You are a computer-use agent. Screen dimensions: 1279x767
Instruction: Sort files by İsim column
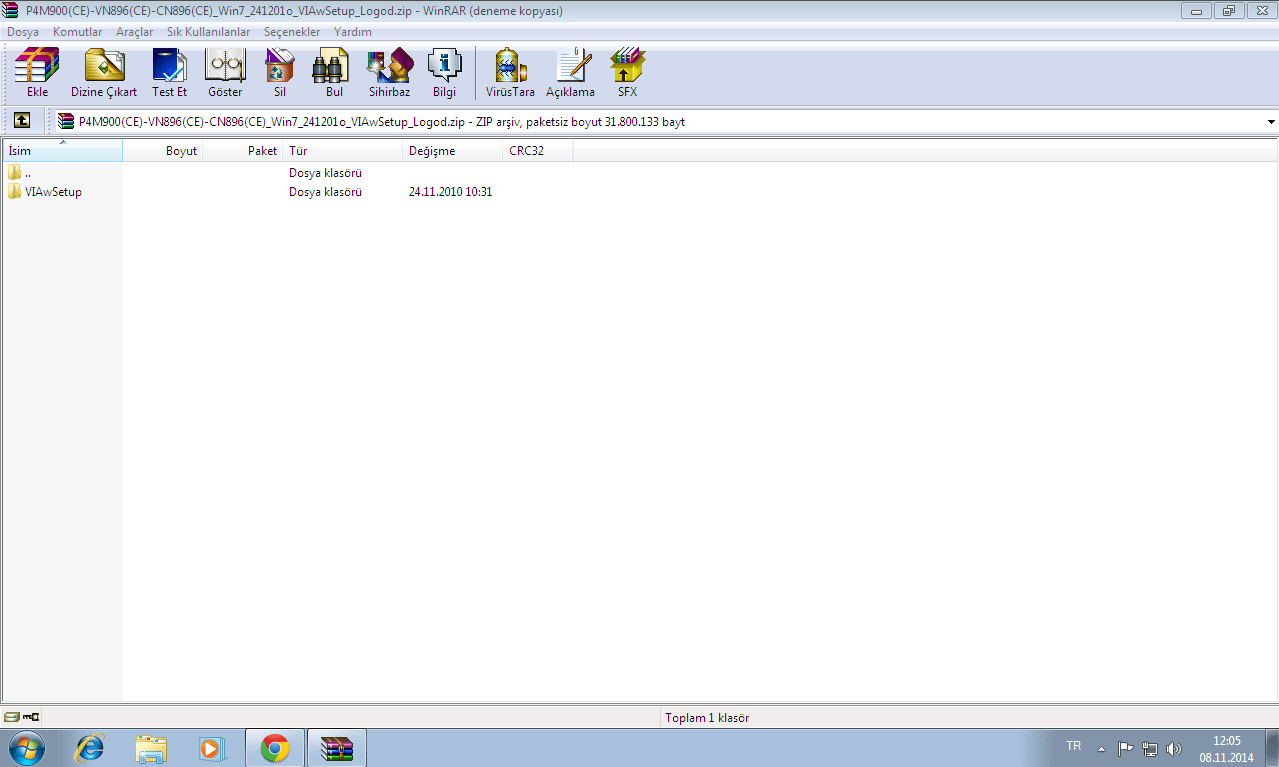pyautogui.click(x=62, y=151)
